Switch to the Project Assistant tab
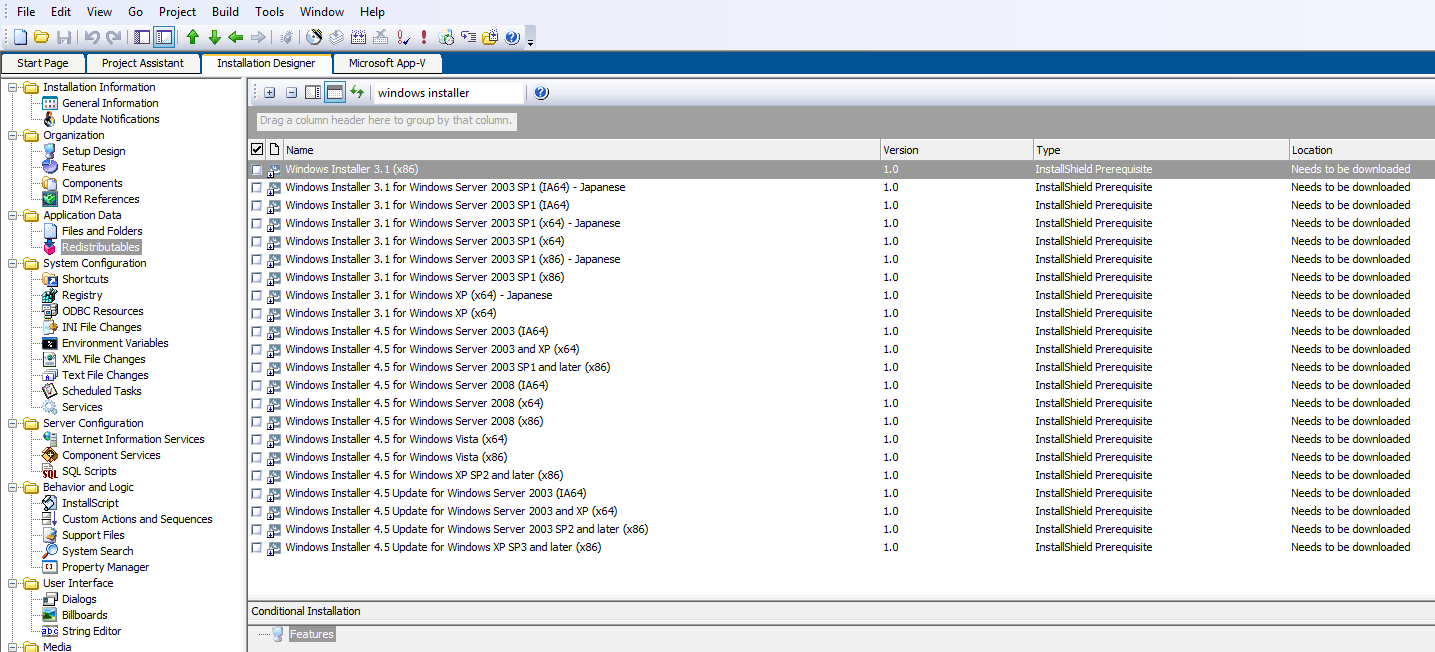 [143, 63]
